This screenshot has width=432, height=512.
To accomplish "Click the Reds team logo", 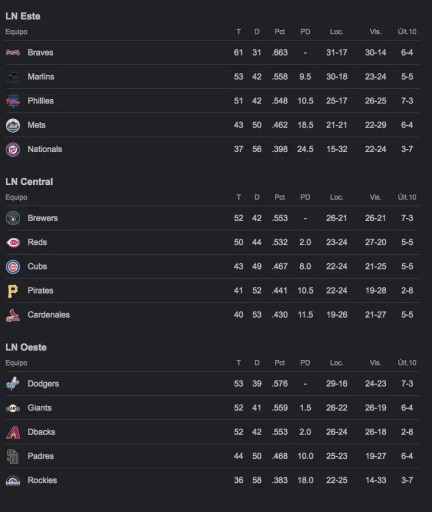I will tap(13, 242).
